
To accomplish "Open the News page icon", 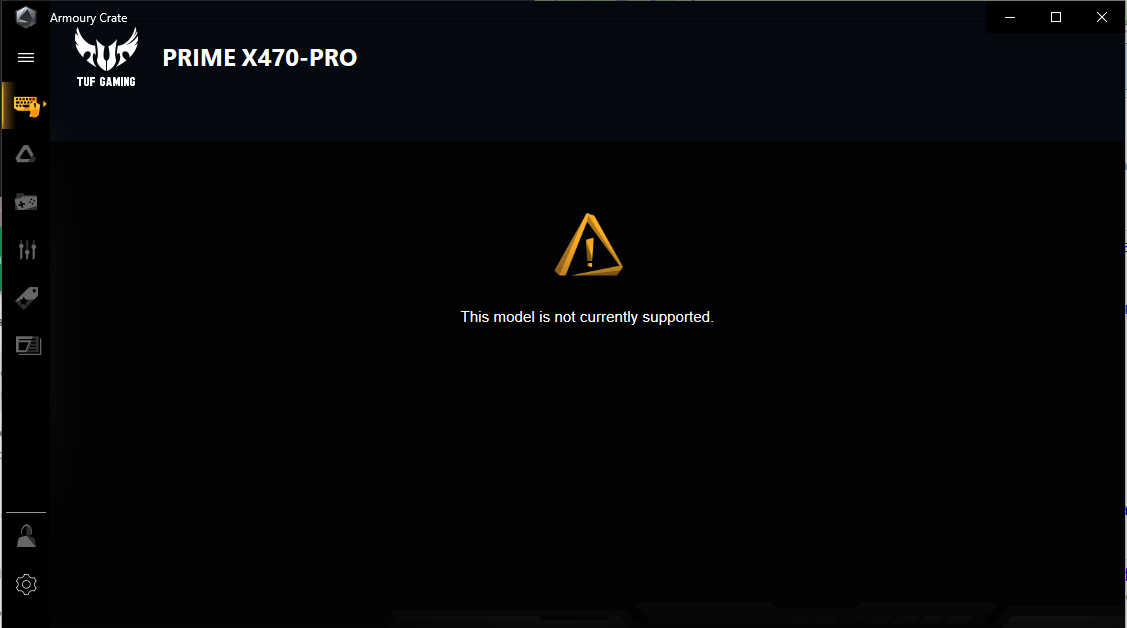I will pyautogui.click(x=28, y=346).
